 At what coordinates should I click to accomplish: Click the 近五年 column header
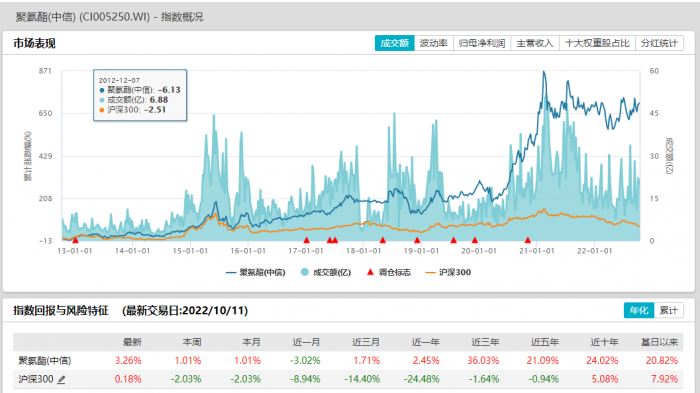tap(545, 342)
